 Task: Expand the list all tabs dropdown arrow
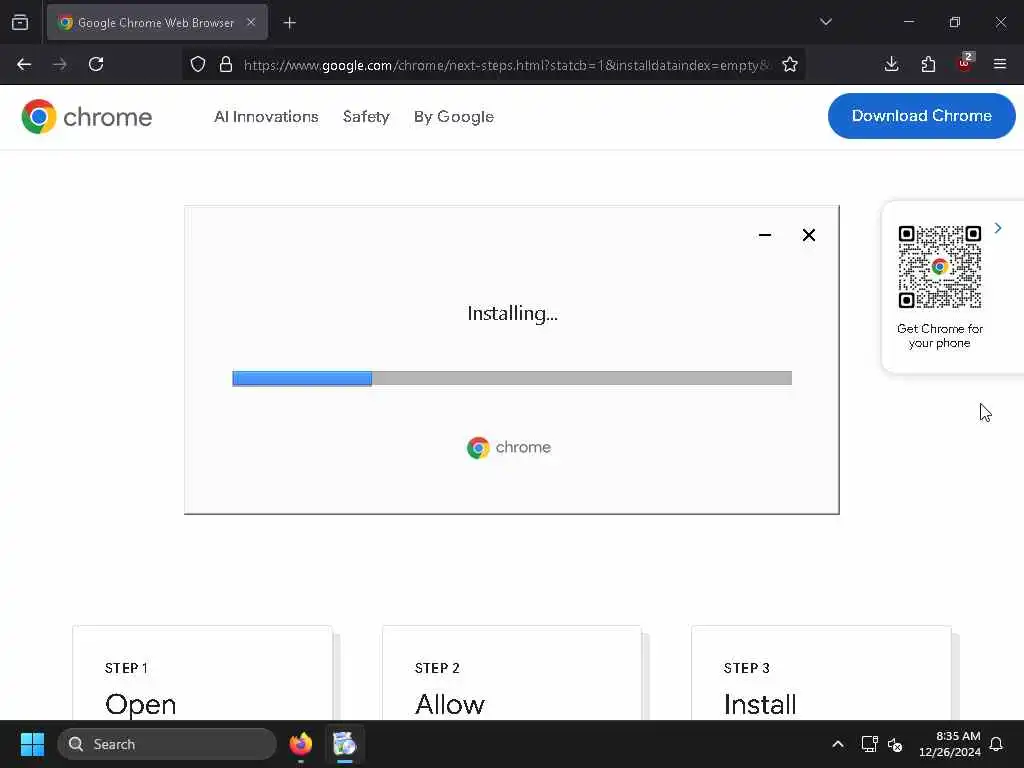(x=825, y=22)
